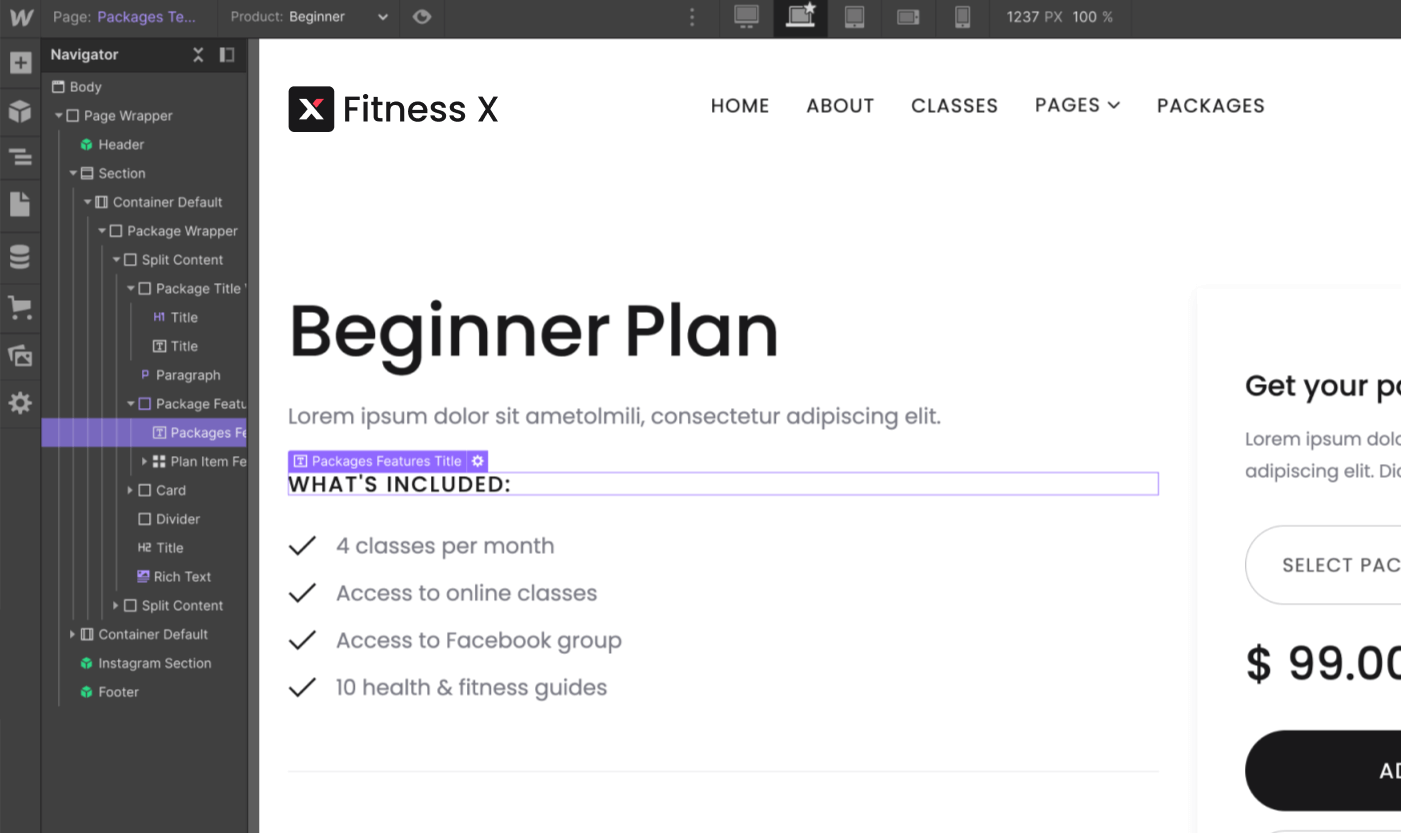
Task: Open the Ecommerce panel
Action: [x=21, y=308]
